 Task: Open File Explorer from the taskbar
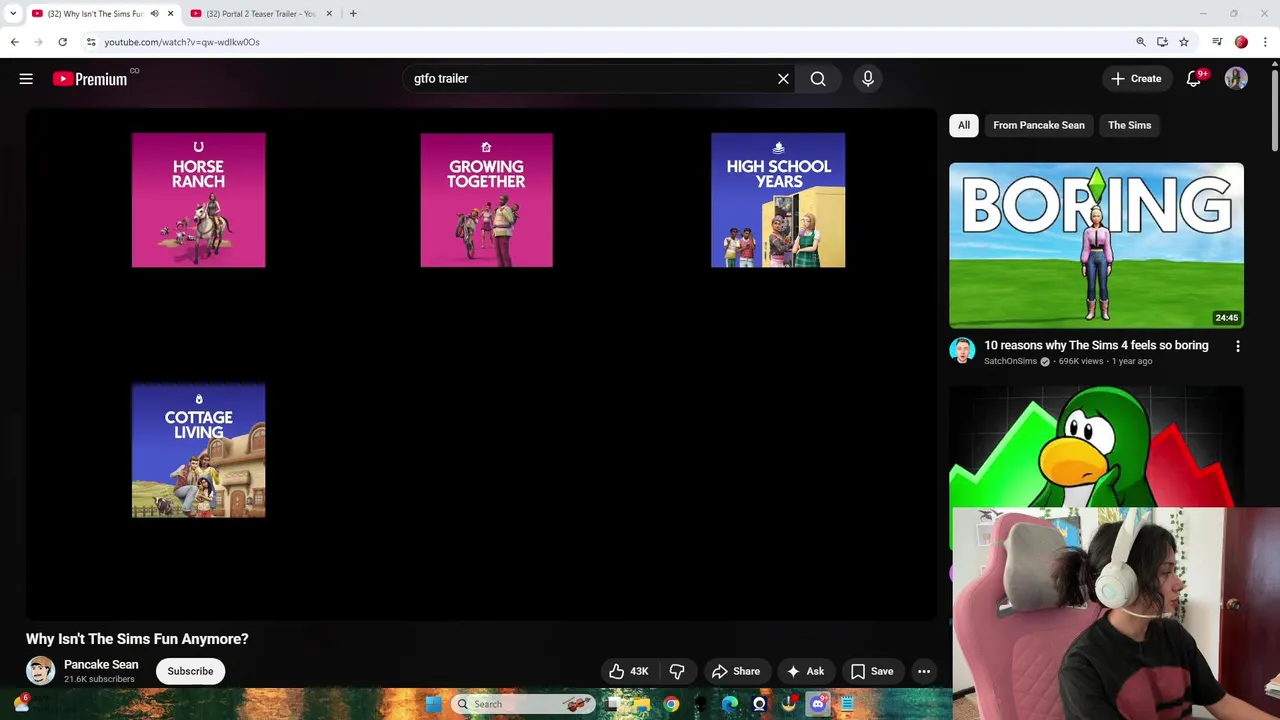(x=642, y=704)
